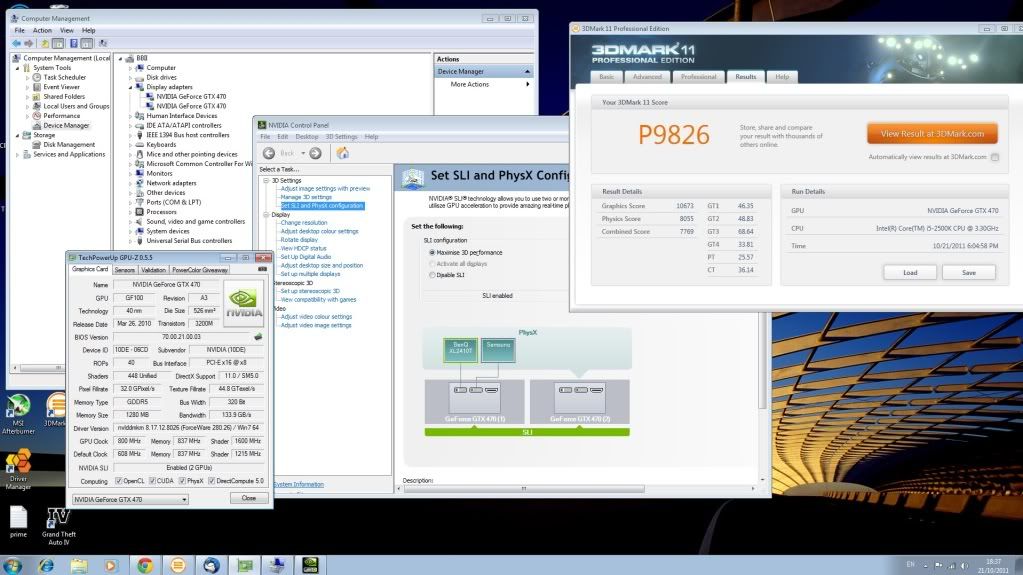Screen dimensions: 1023x575
Task: Collapse Display adapters in Device Manager
Action: [130, 87]
